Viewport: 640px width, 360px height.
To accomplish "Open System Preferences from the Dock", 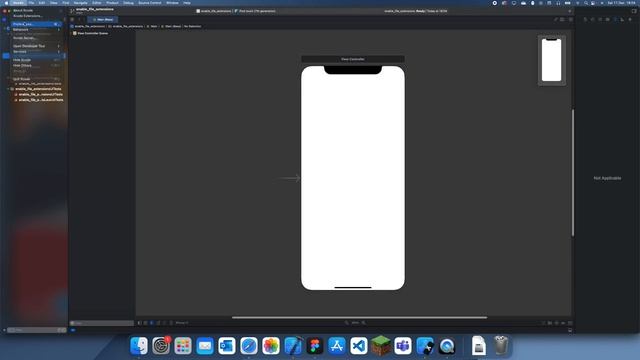I will coord(161,346).
